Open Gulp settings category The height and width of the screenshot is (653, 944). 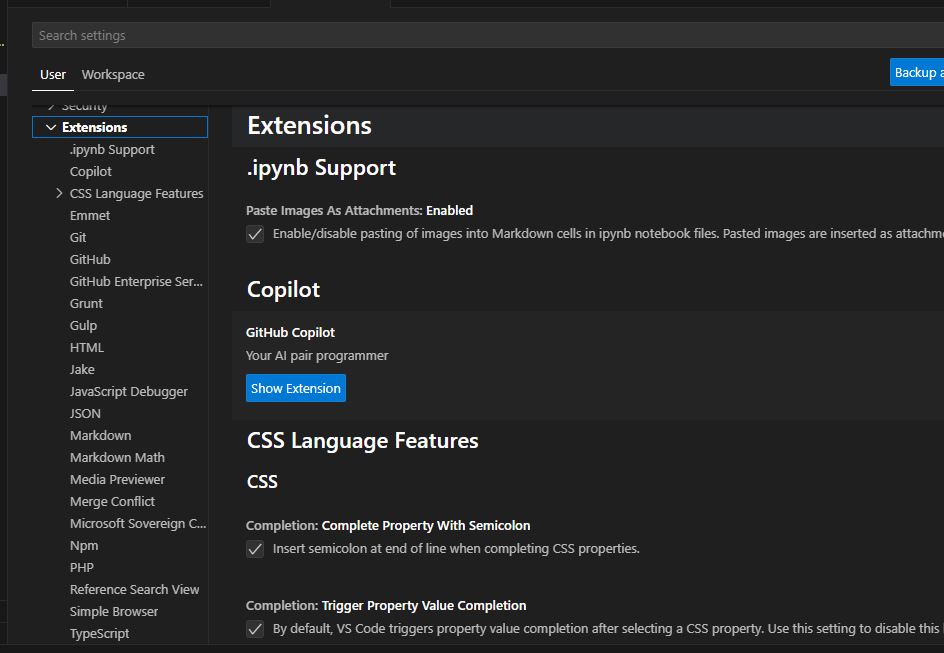pyautogui.click(x=83, y=326)
